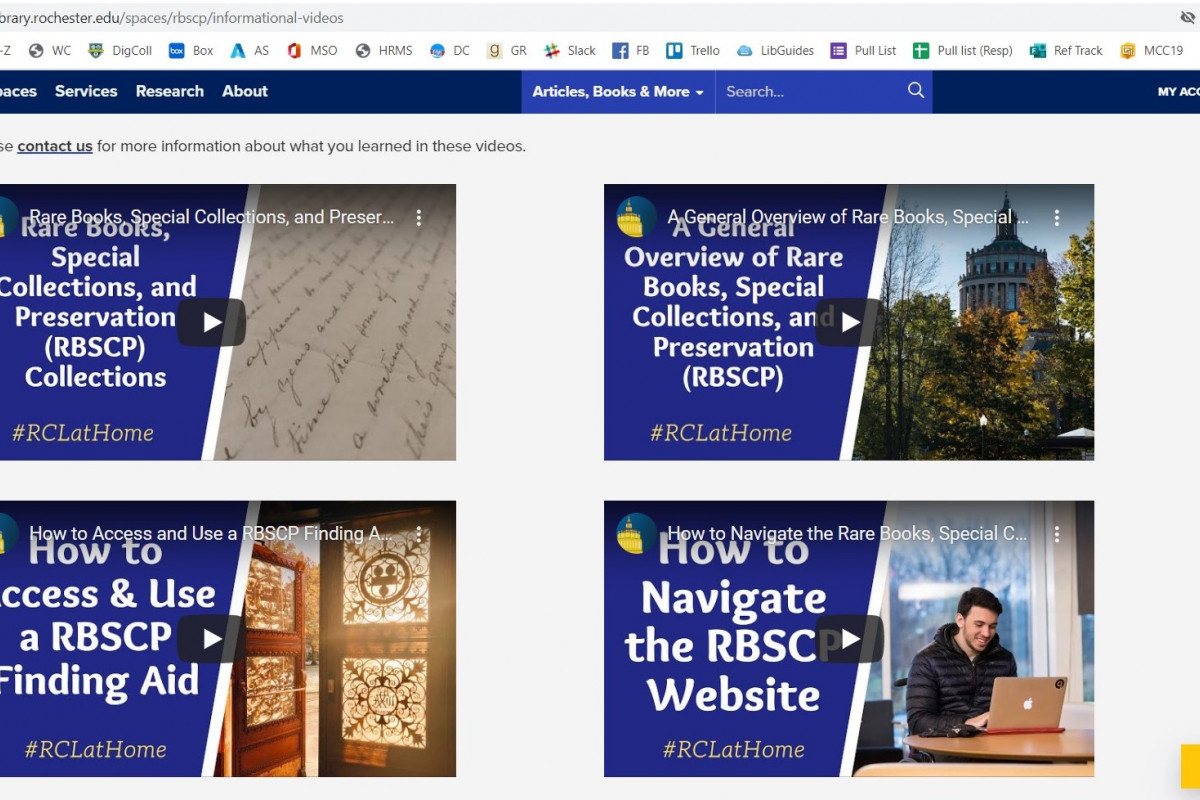Open the Research menu

pyautogui.click(x=170, y=91)
